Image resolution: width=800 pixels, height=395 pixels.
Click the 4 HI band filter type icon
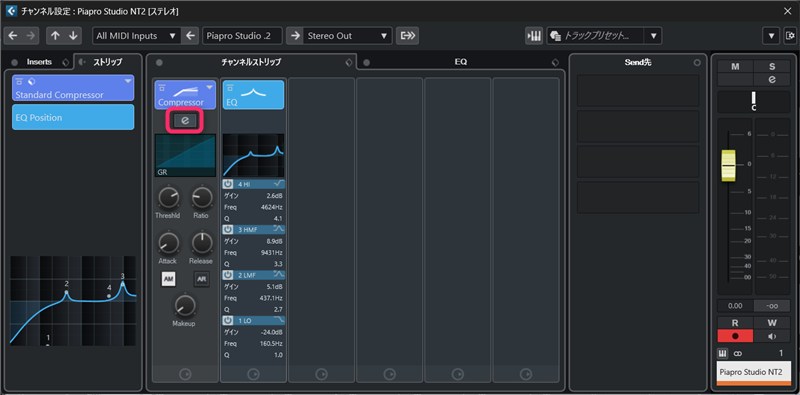coord(279,184)
